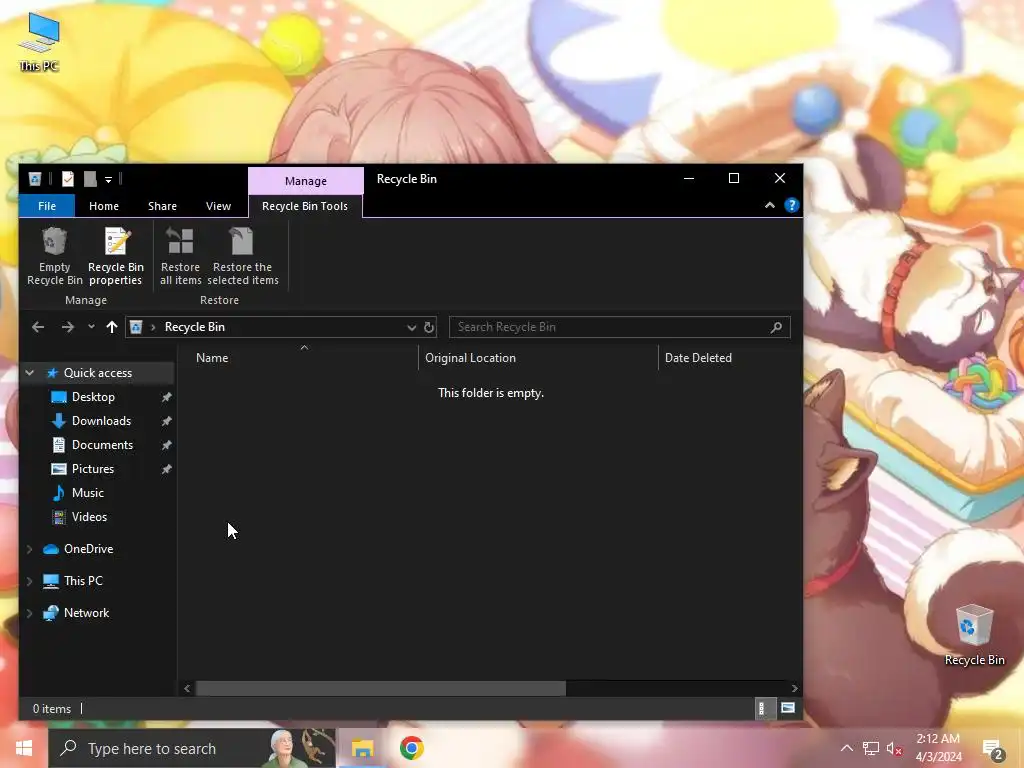Click Restore the selected items

tap(242, 256)
